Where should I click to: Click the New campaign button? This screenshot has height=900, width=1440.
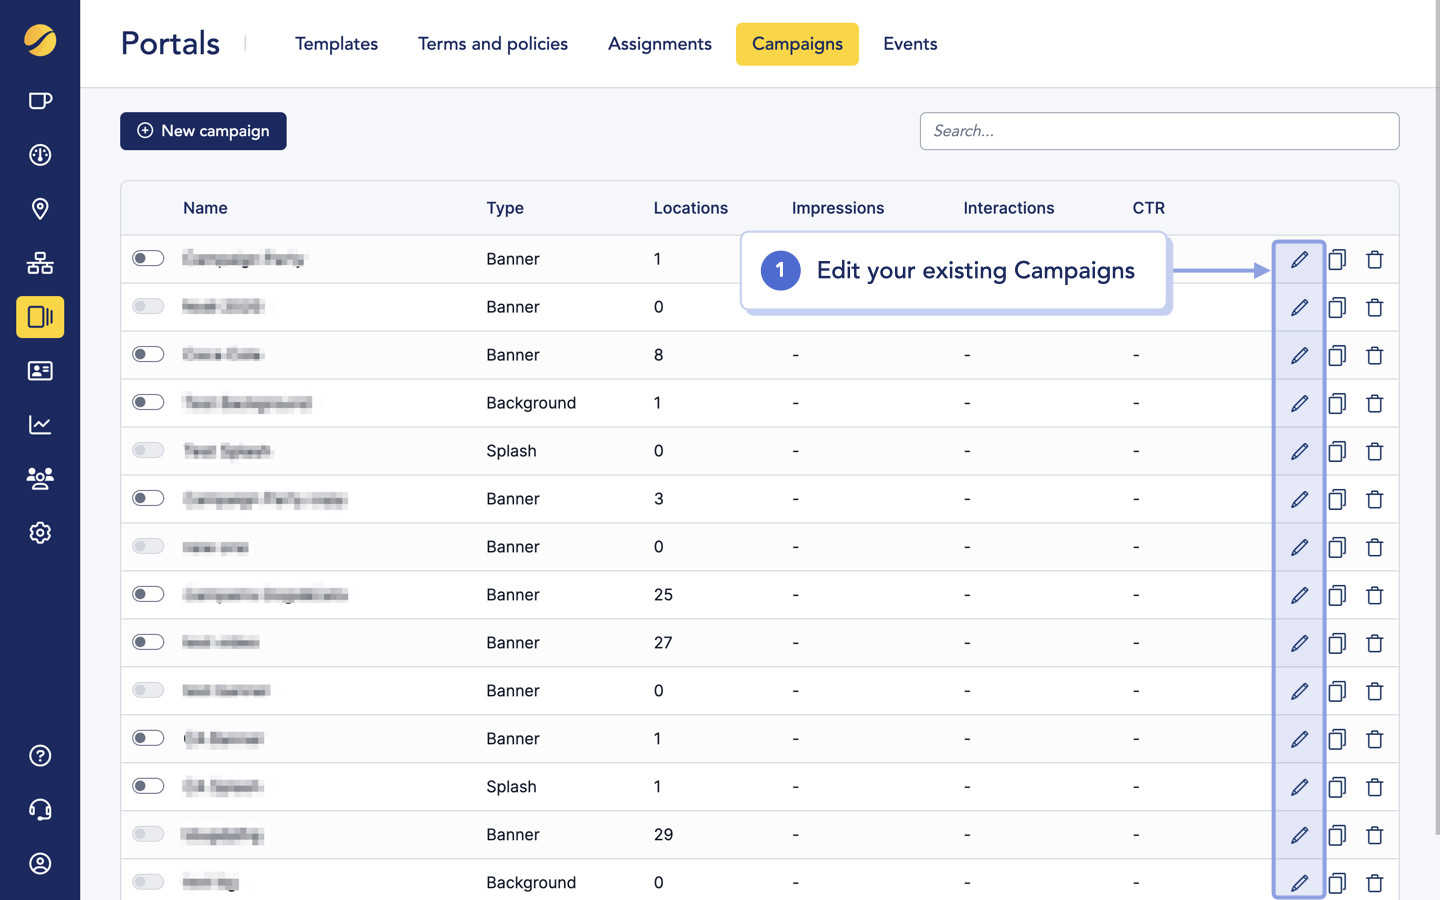[203, 131]
